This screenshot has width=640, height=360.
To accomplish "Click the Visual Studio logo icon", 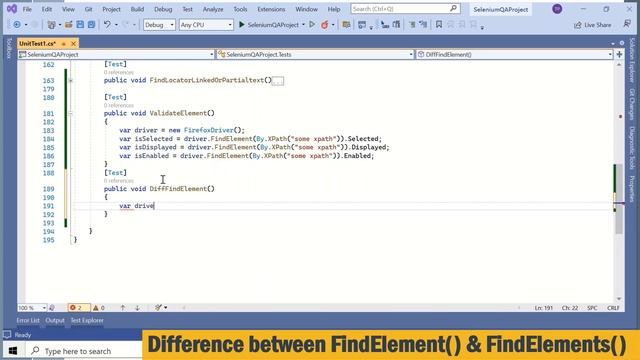I will point(12,9).
